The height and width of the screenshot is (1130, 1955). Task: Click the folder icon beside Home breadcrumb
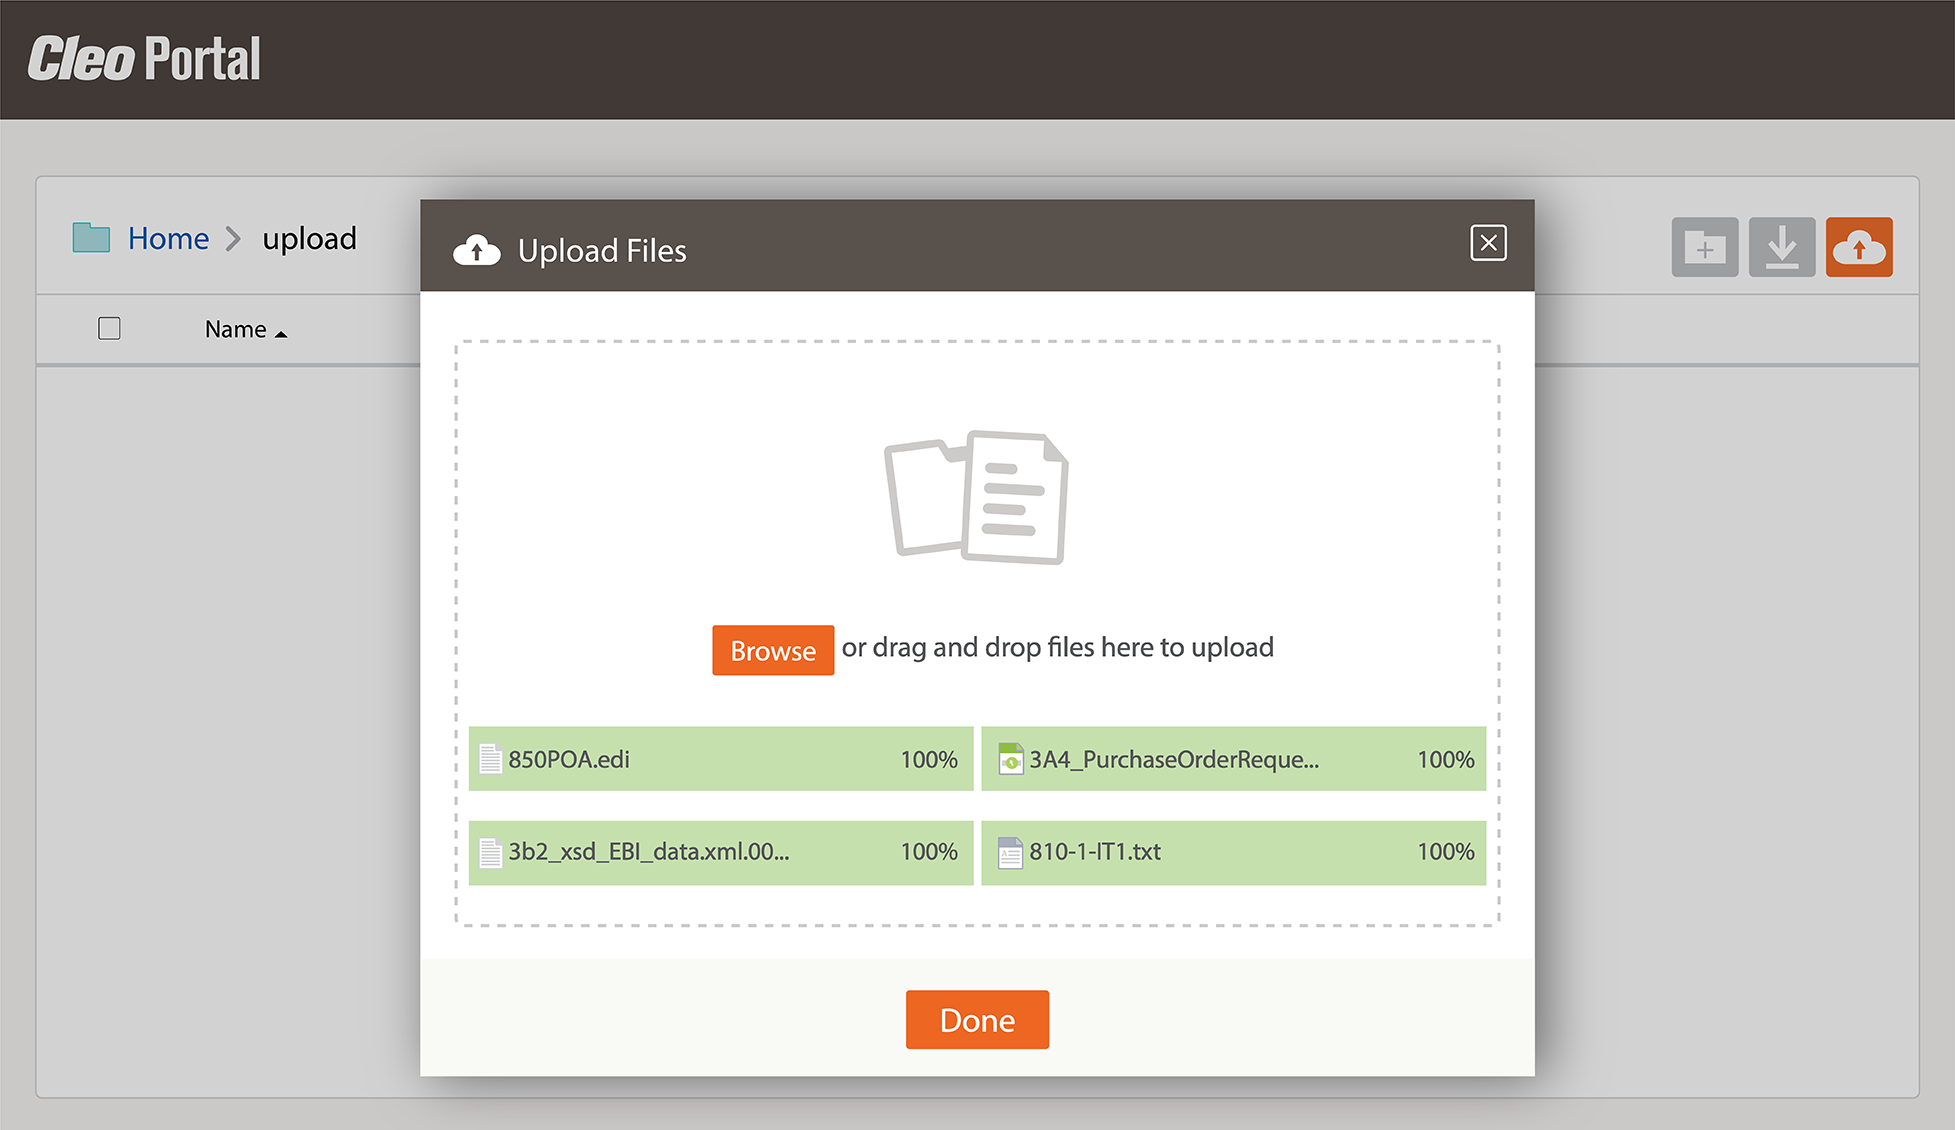point(91,237)
